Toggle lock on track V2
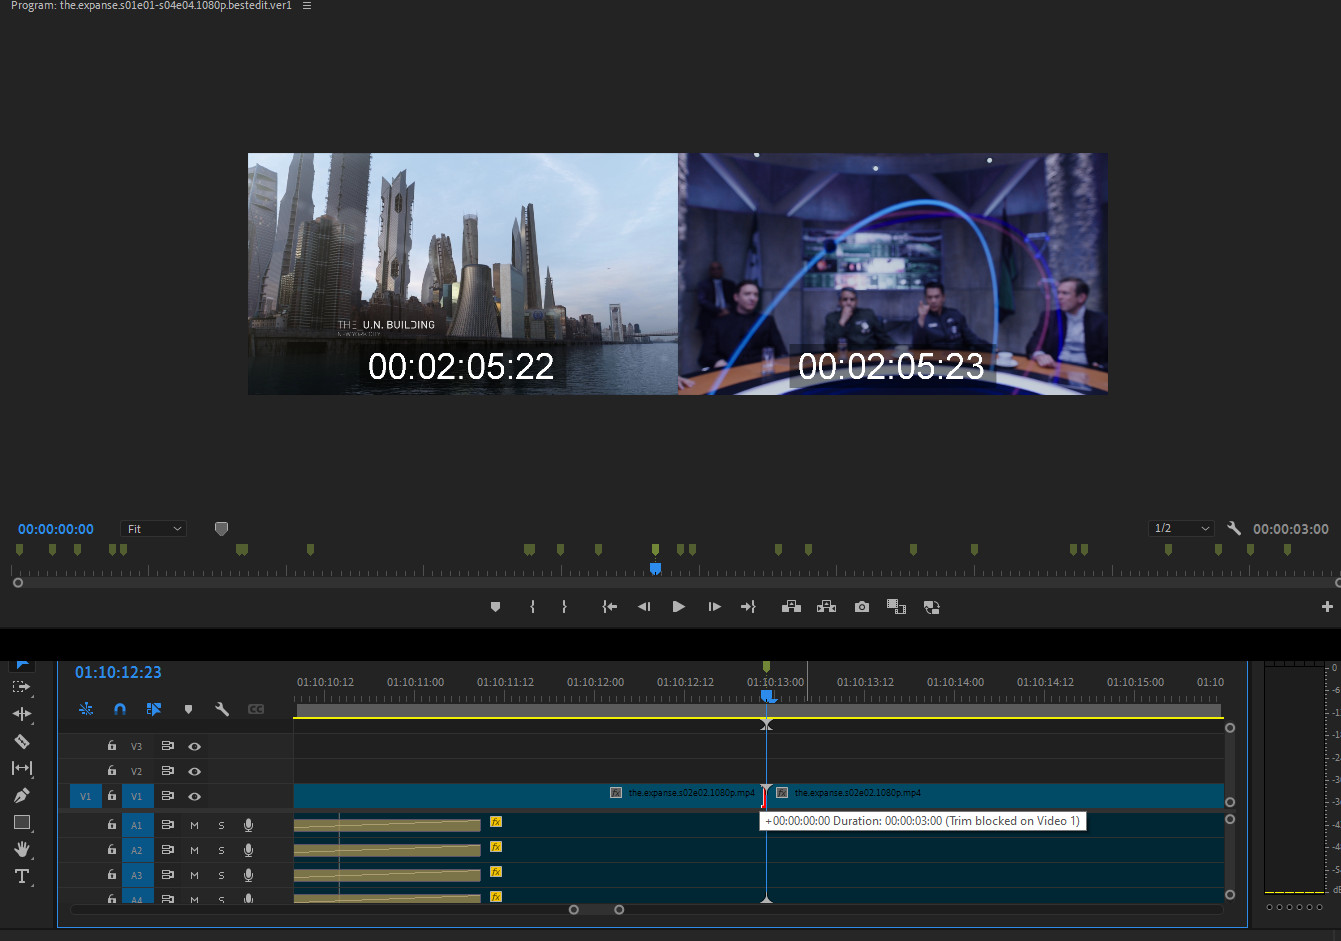1341x941 pixels. (x=112, y=771)
